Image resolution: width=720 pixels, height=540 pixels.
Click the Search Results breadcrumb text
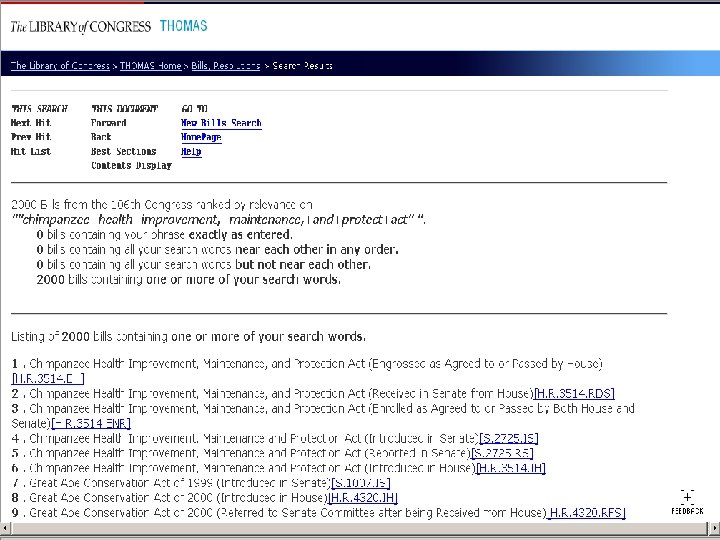coord(303,66)
